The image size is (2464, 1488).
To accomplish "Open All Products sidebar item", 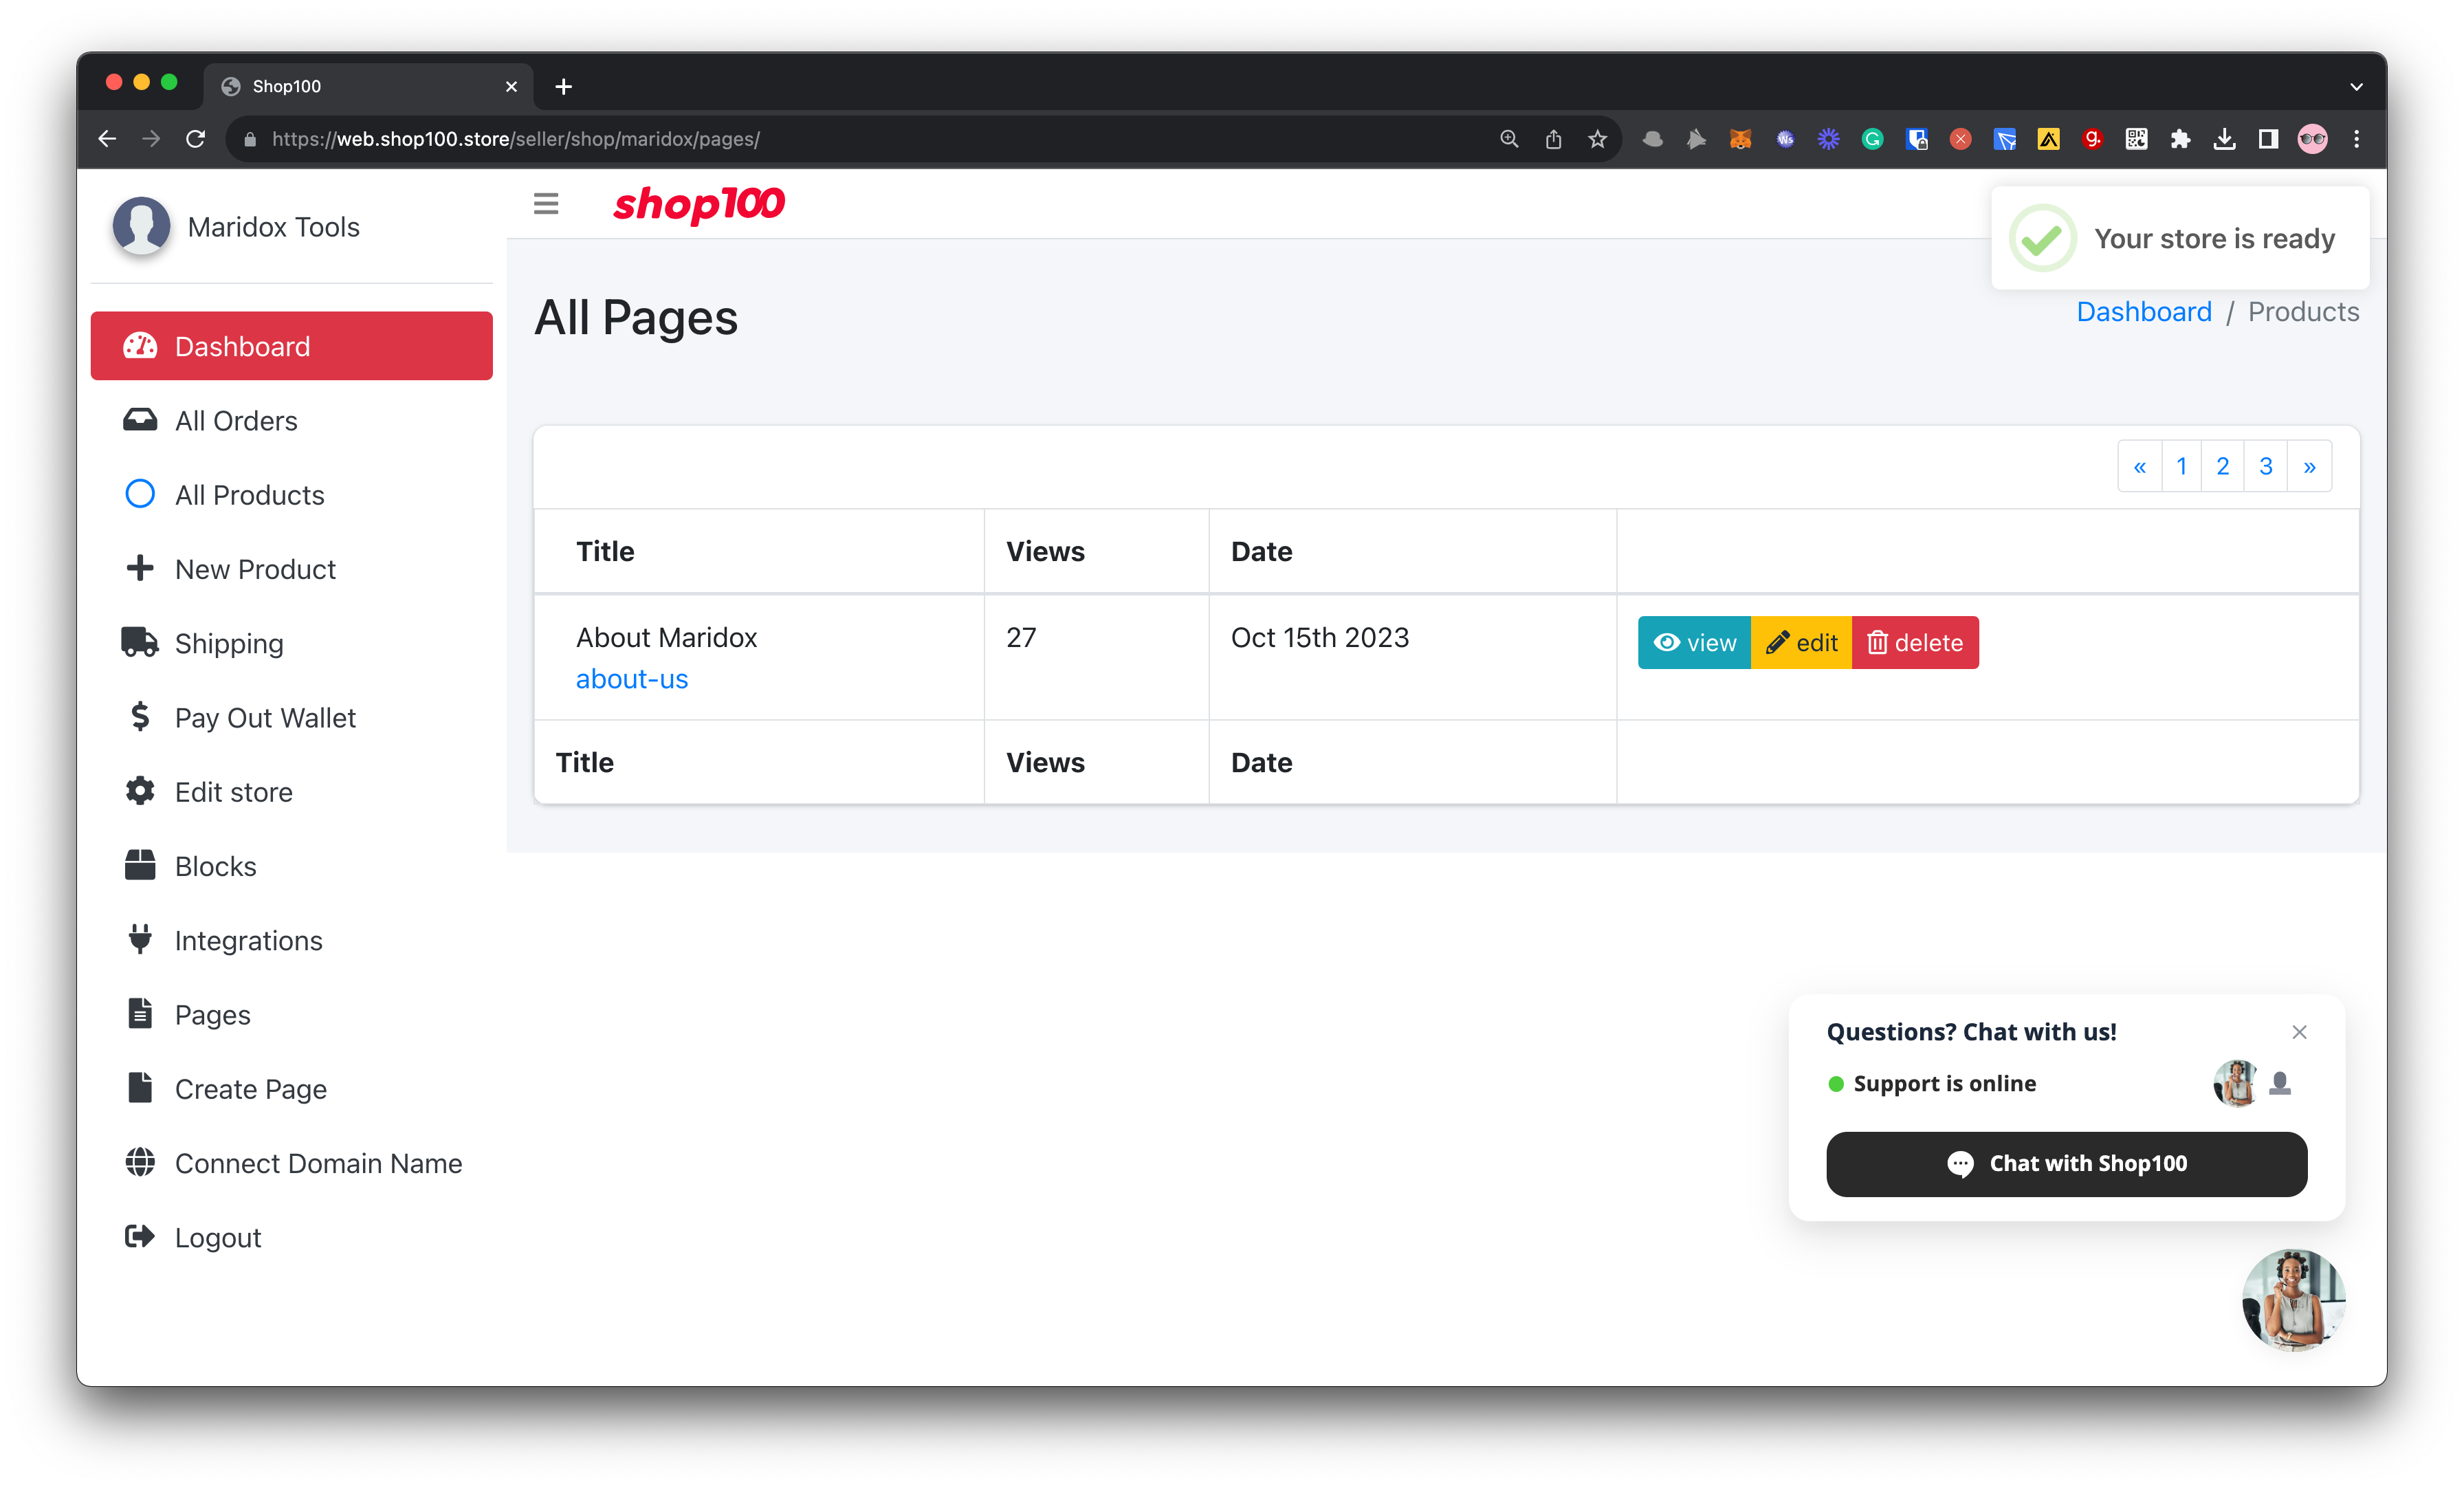I will click(x=291, y=494).
